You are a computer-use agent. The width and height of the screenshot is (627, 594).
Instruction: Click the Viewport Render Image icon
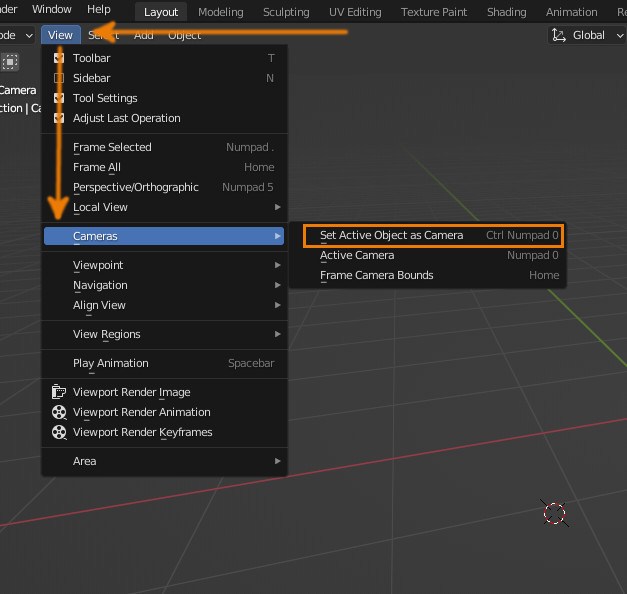click(x=59, y=392)
